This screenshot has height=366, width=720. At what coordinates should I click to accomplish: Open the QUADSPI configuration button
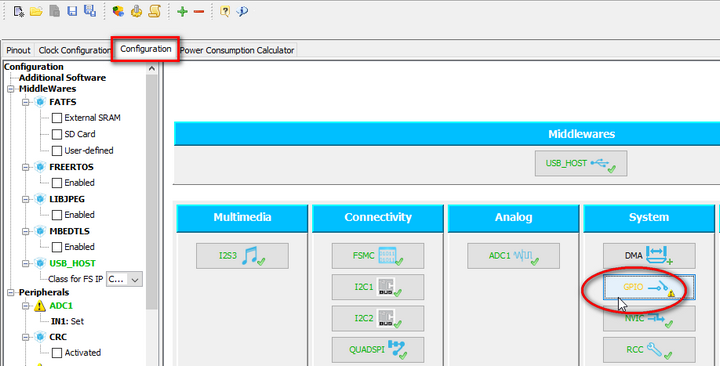(378, 349)
